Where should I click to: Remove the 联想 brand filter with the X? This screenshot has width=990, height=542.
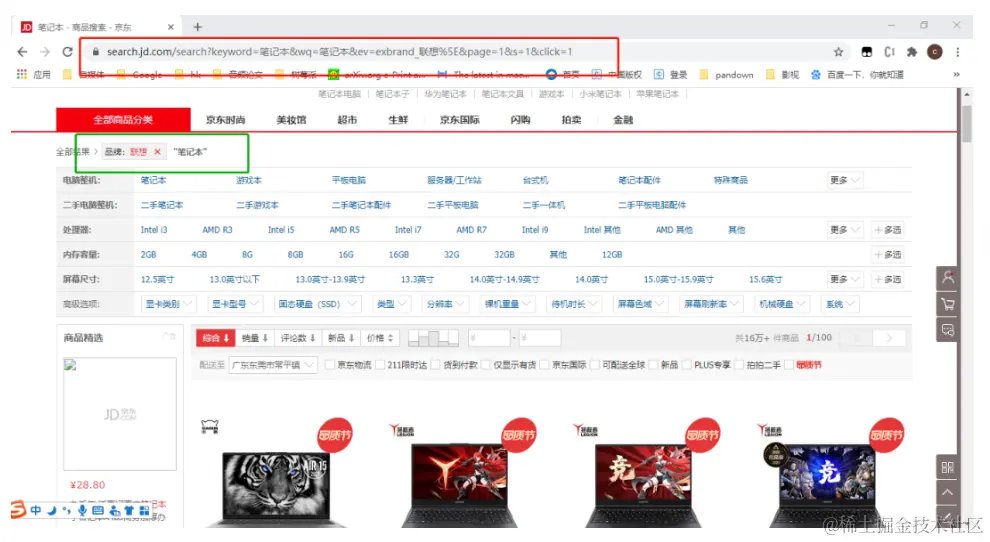pos(157,152)
